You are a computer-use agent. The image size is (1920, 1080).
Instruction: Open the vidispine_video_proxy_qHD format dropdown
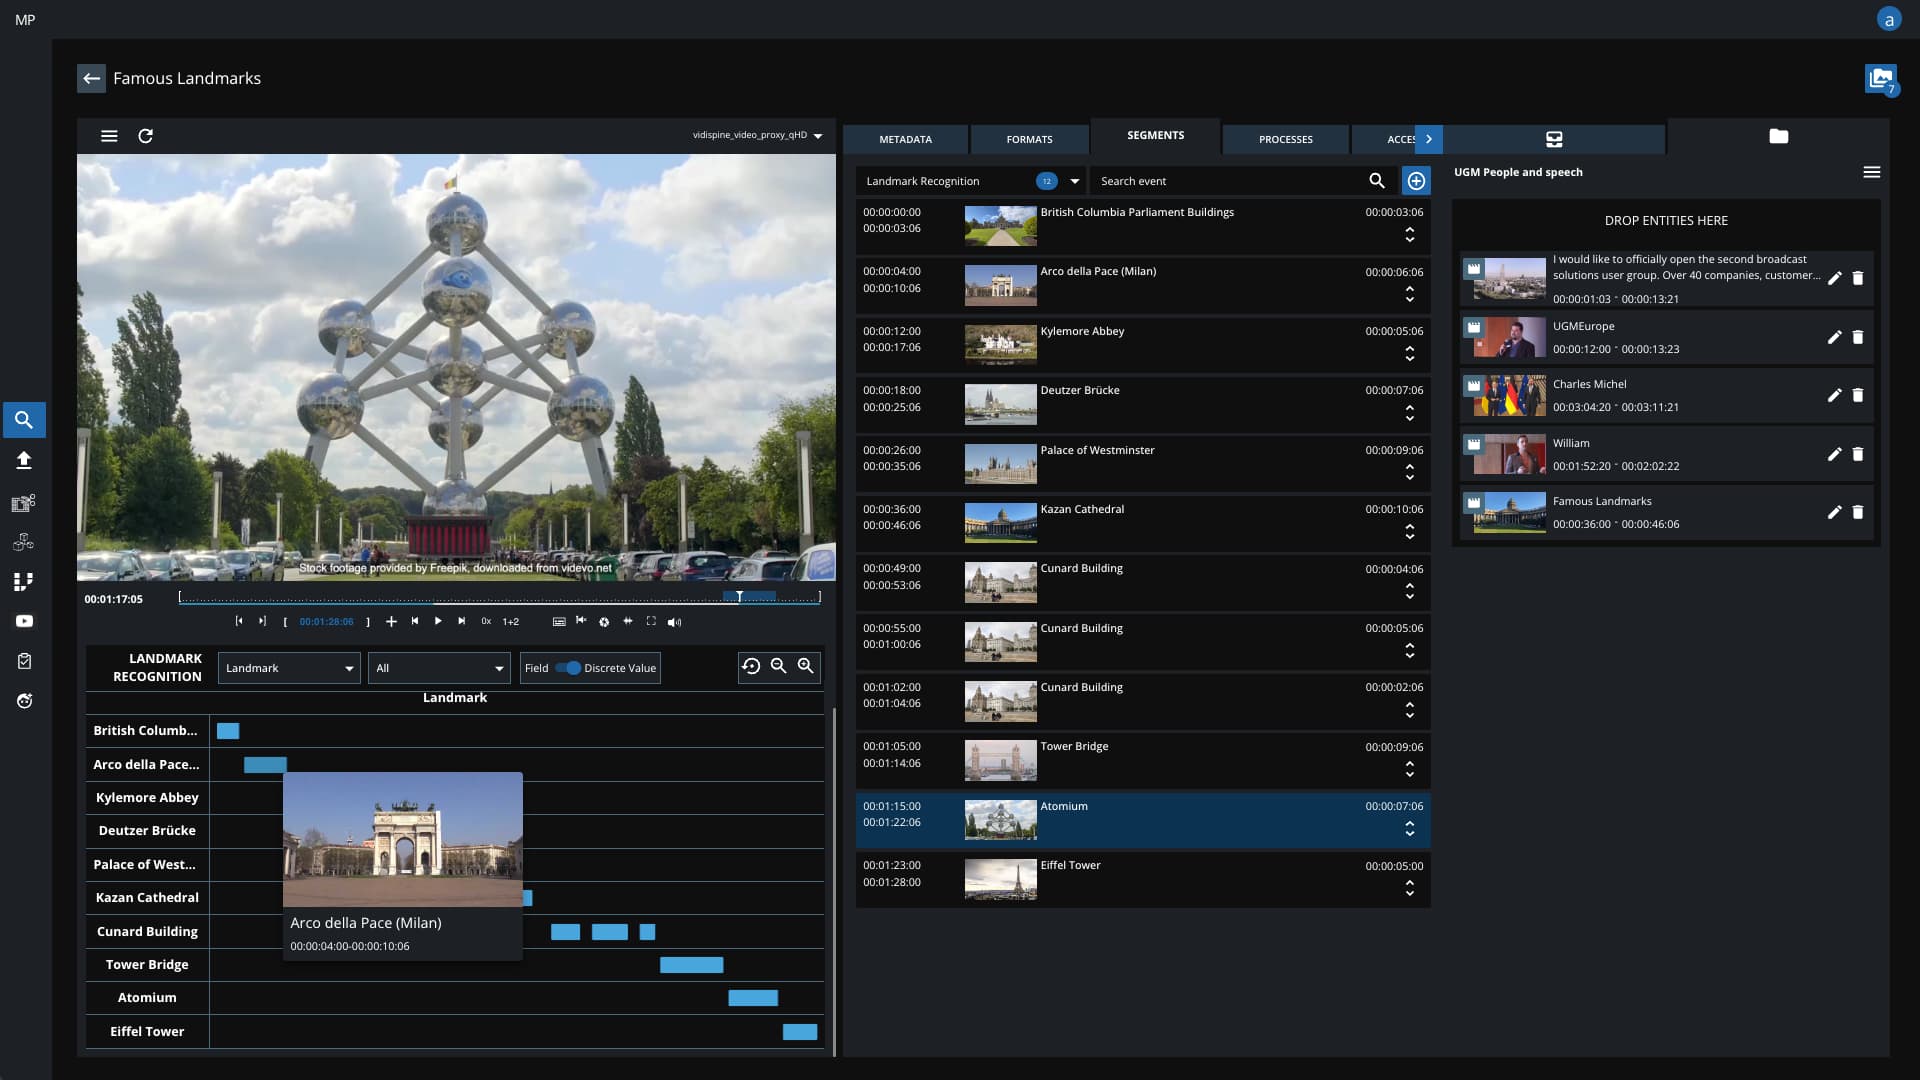[757, 135]
